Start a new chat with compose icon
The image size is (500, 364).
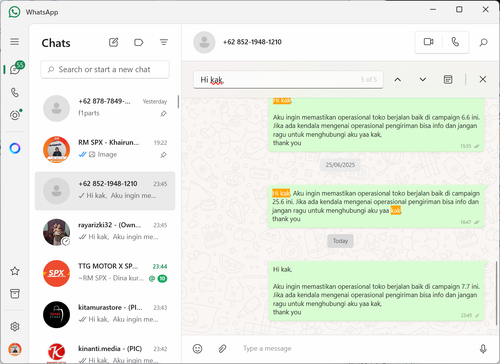point(113,42)
